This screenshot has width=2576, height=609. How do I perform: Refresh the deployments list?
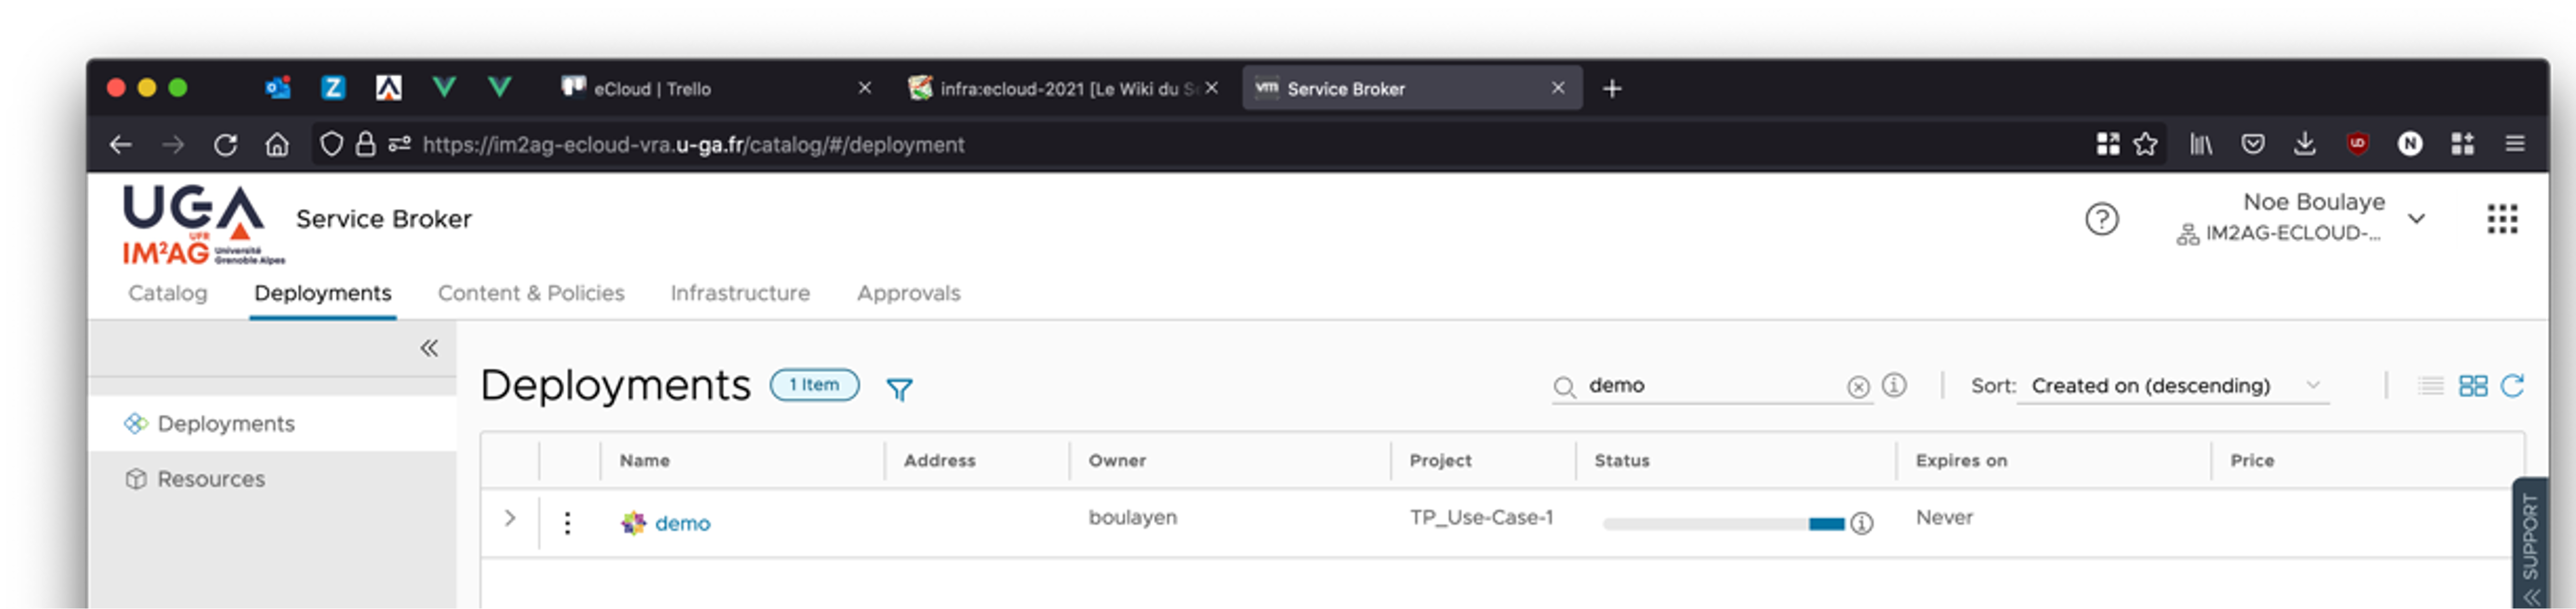(2512, 386)
